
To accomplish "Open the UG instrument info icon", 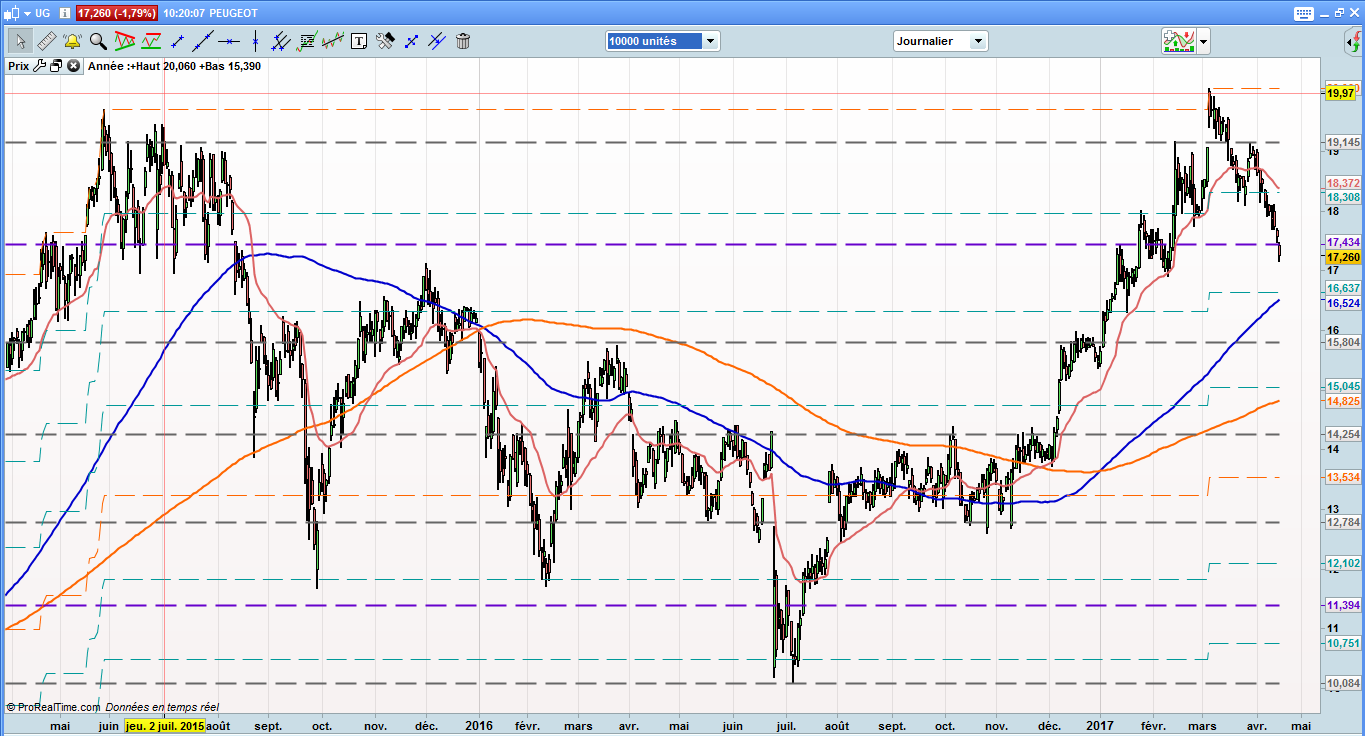I will tap(64, 13).
